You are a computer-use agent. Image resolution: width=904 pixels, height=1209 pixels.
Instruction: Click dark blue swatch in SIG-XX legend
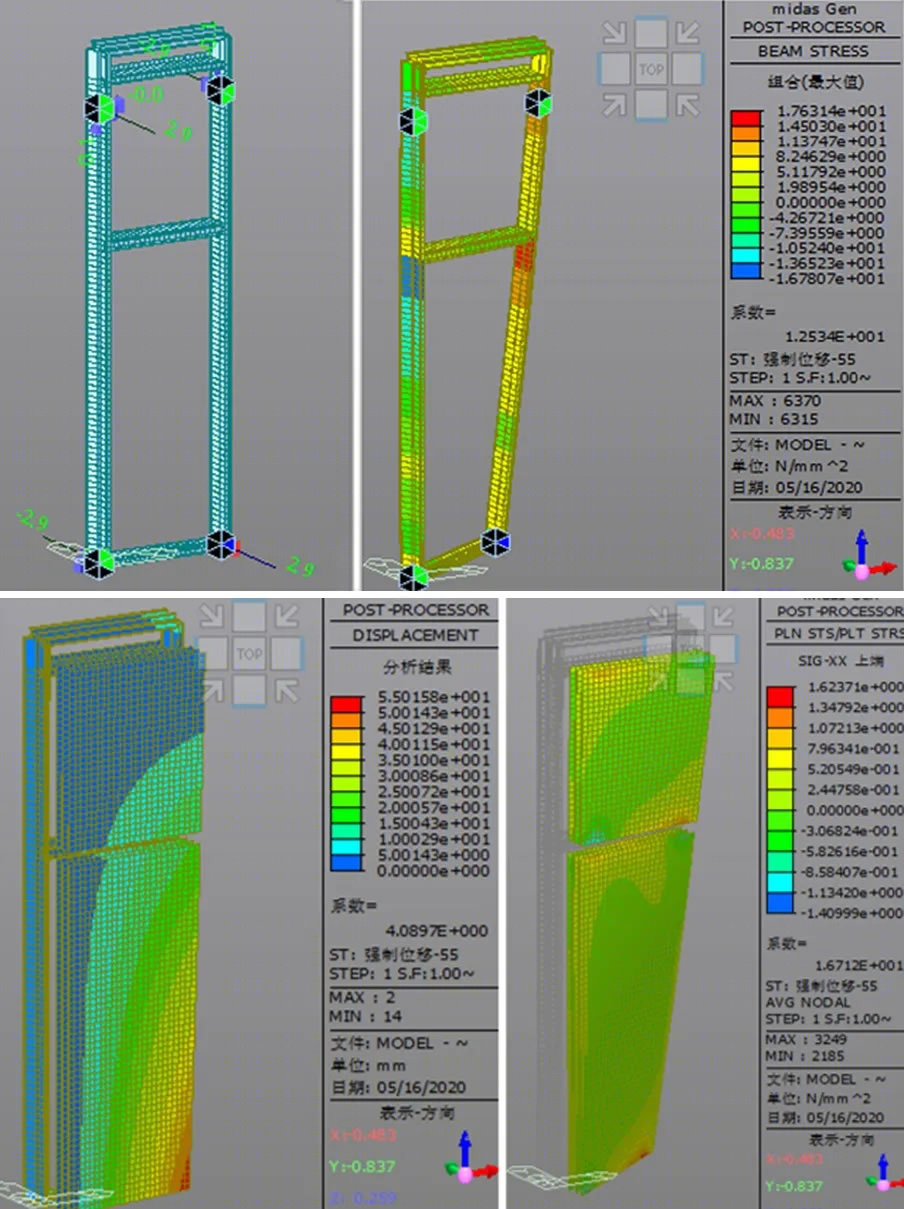point(780,903)
